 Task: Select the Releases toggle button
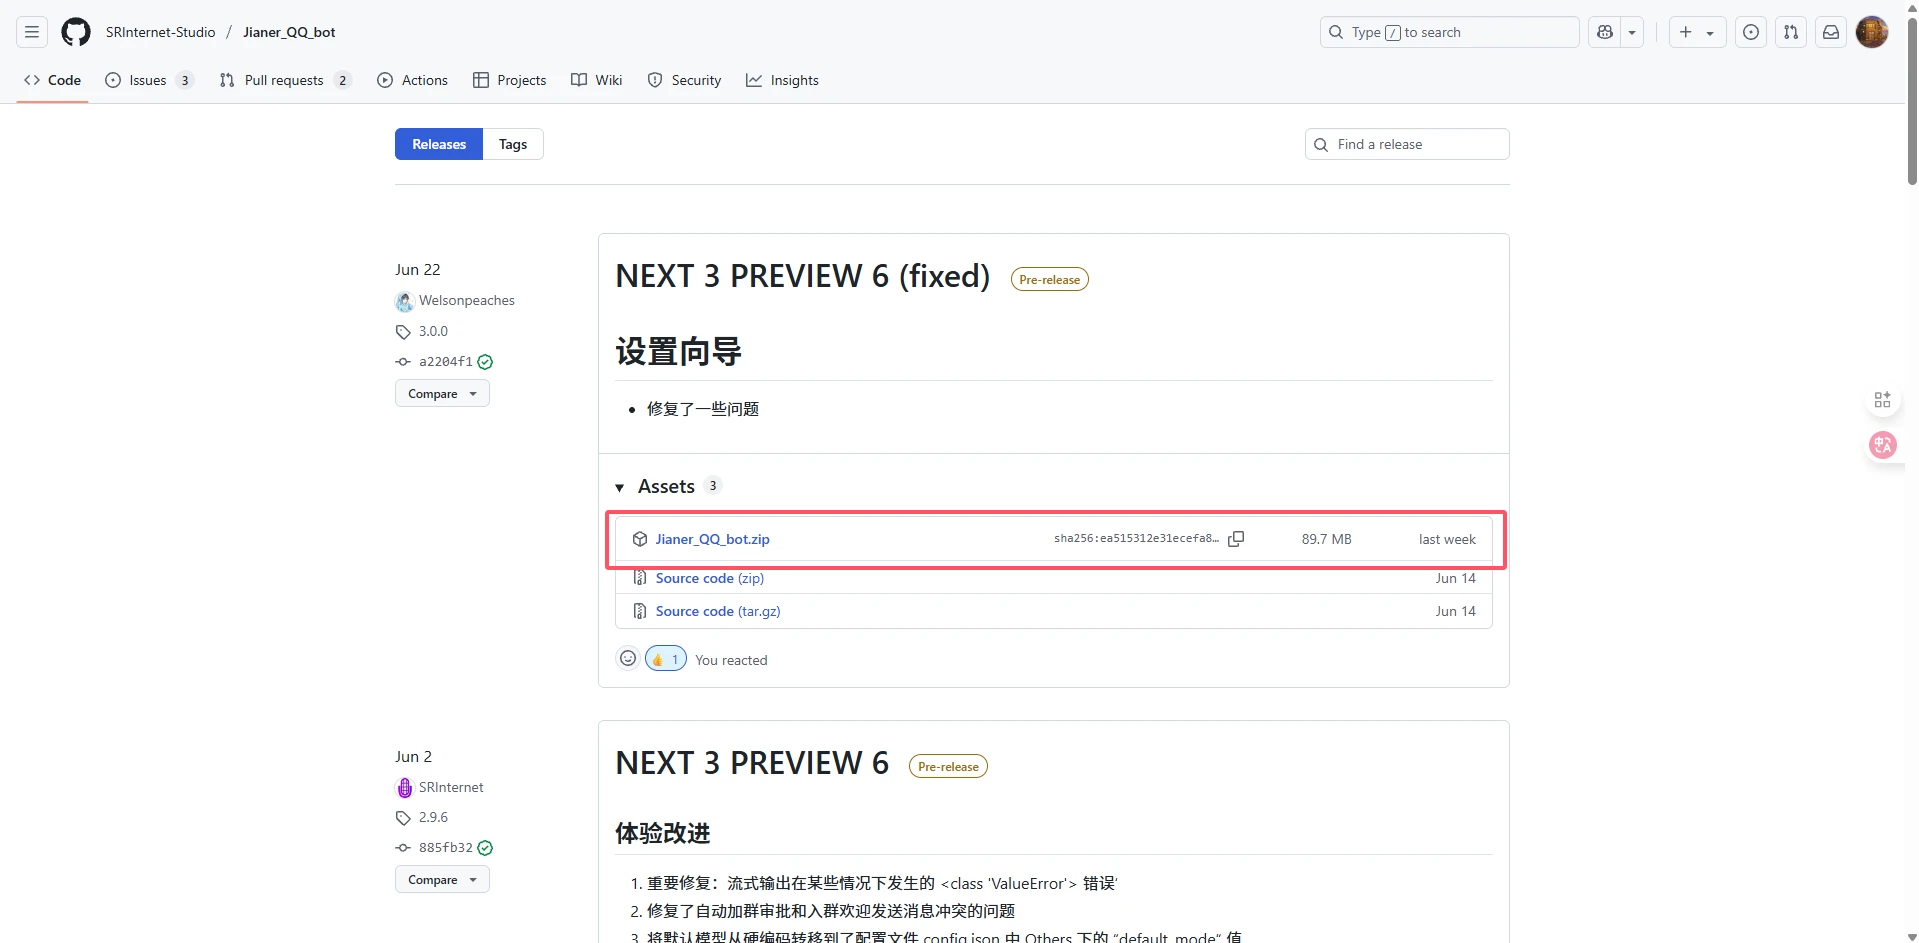point(439,144)
